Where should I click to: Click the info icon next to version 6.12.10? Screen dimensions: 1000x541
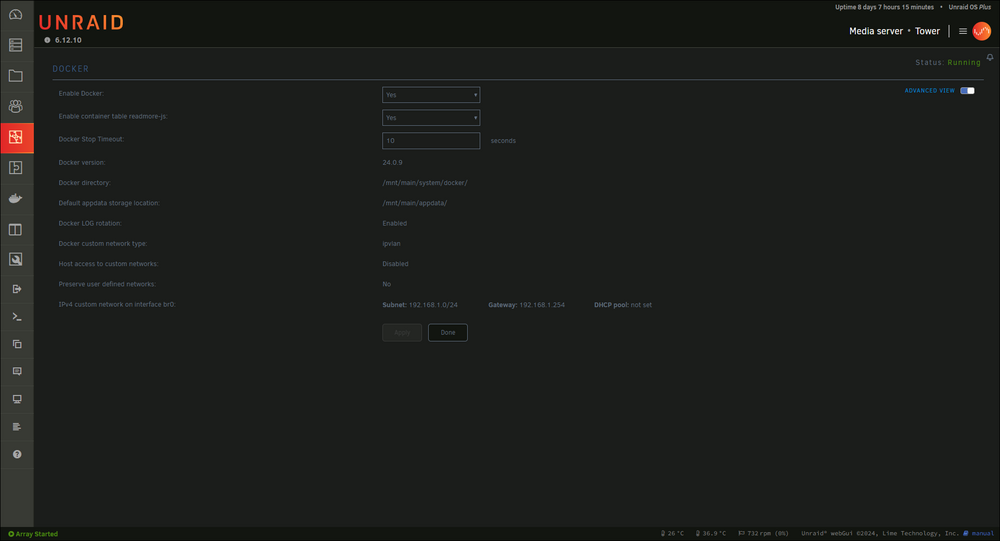tap(47, 40)
